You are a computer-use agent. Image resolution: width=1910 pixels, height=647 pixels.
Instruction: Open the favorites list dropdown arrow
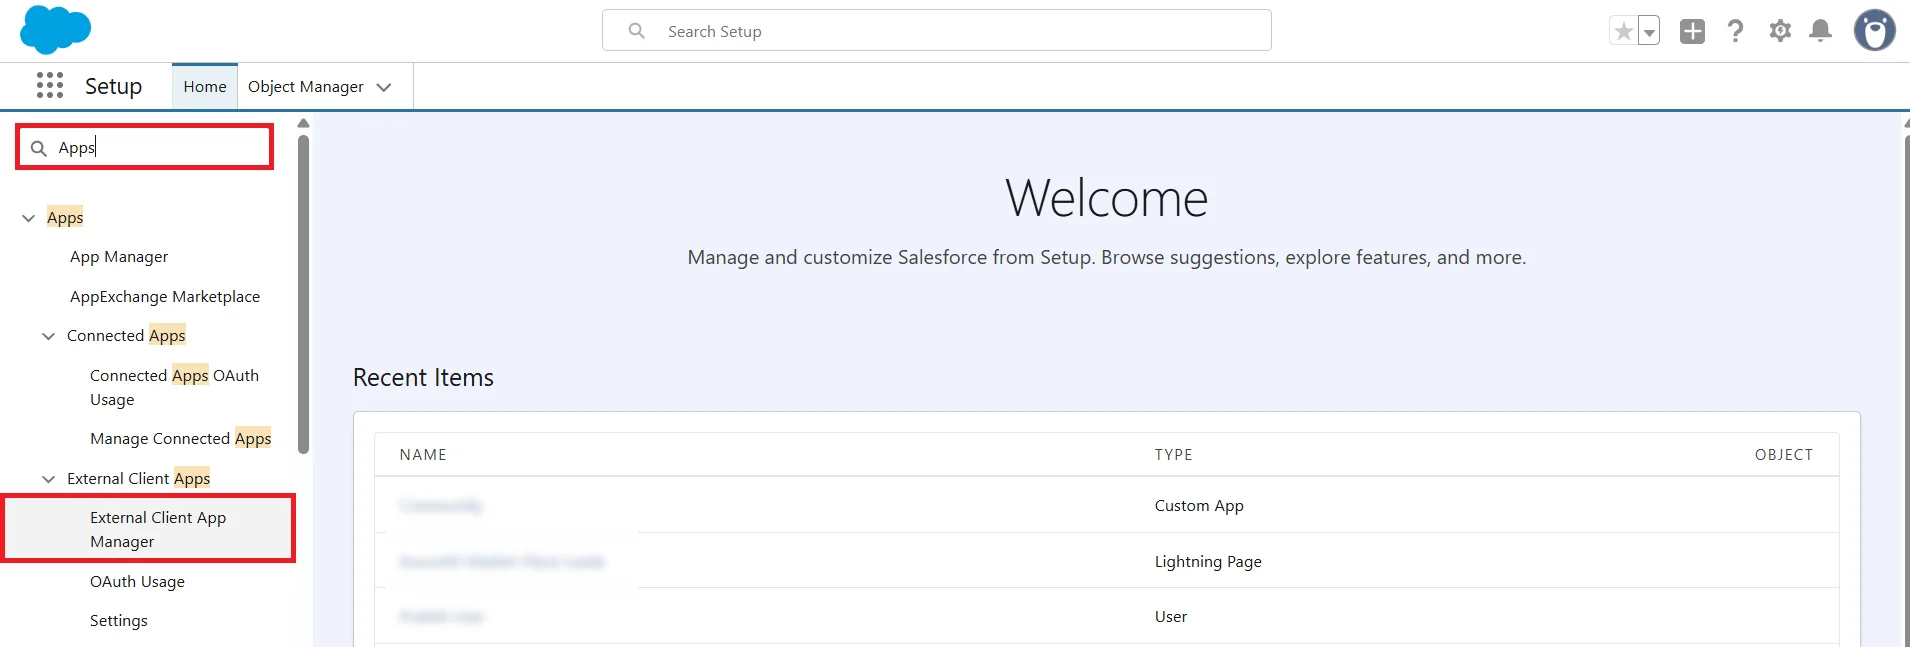pos(1649,31)
